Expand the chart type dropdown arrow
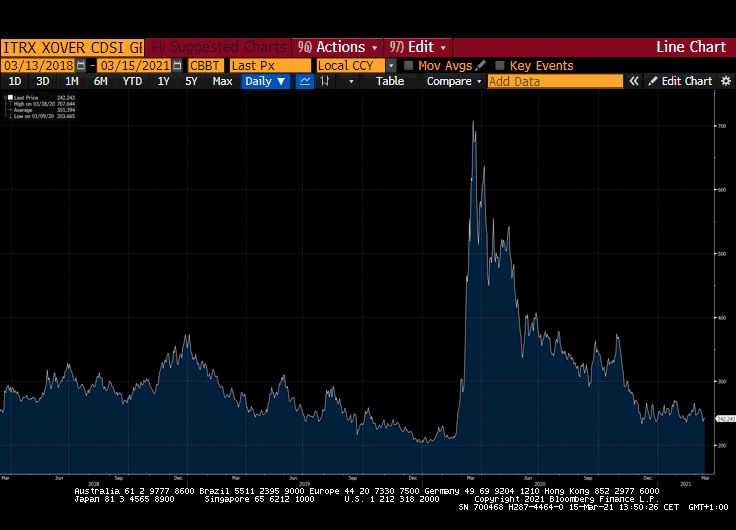The width and height of the screenshot is (736, 530). pos(351,82)
